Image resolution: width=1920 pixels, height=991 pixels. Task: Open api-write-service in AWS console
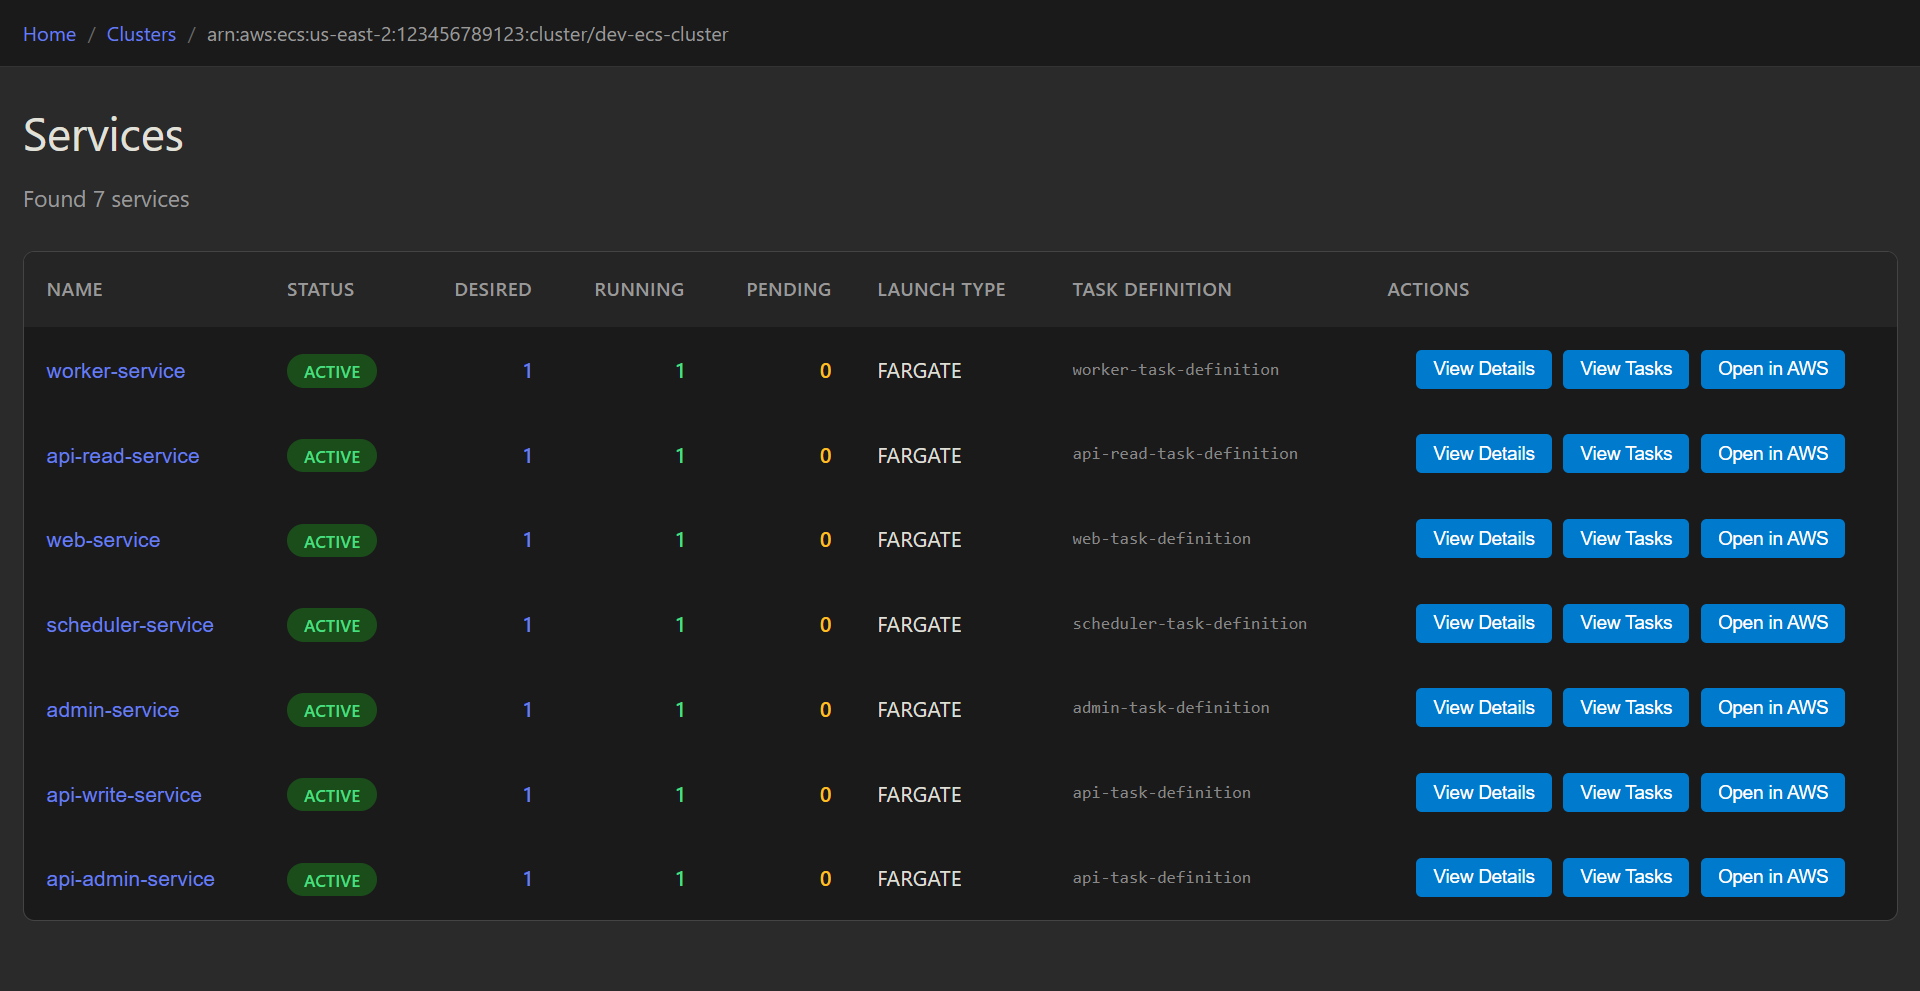1772,793
